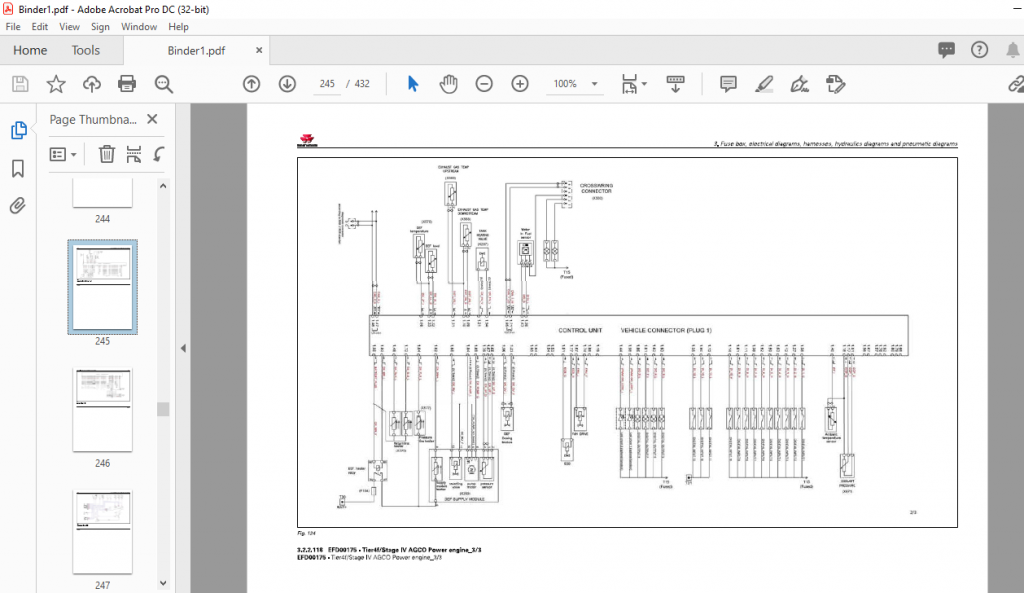Screen dimensions: 1024x593
Task: Delete selected page thumbnail
Action: click(106, 154)
